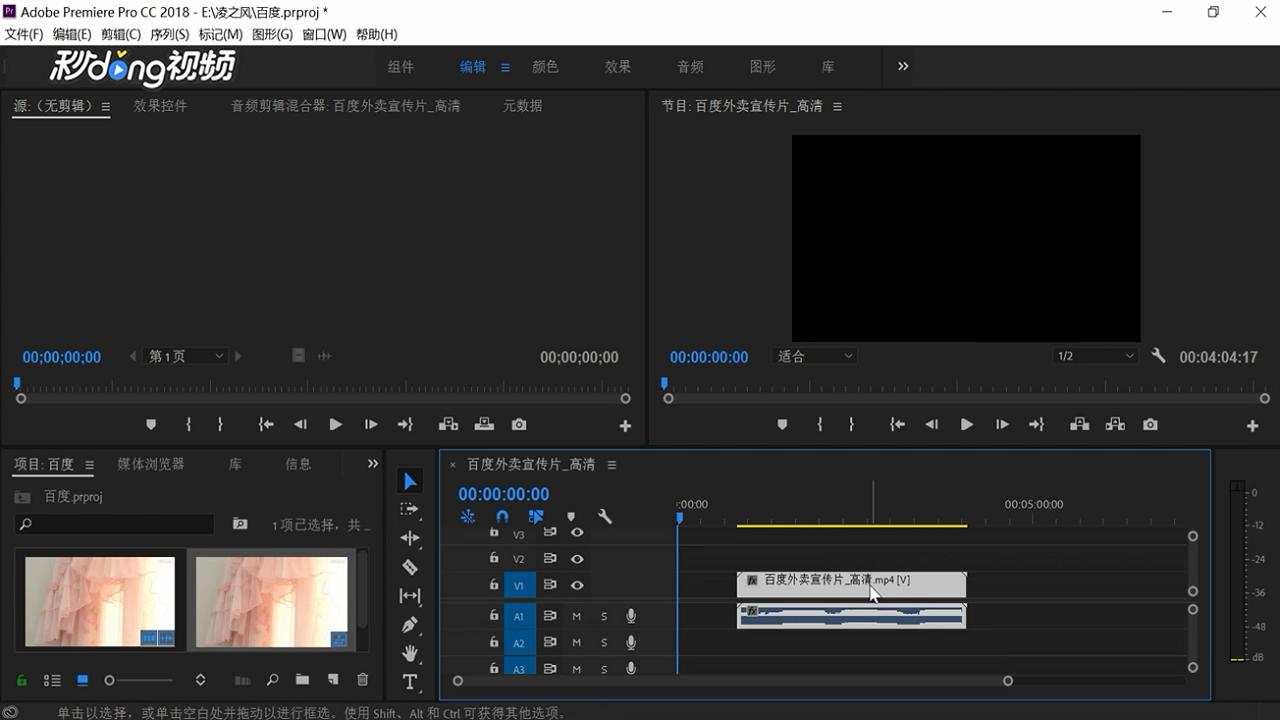1280x720 pixels.
Task: Expand the project panel tab overflow chevrons
Action: (373, 464)
